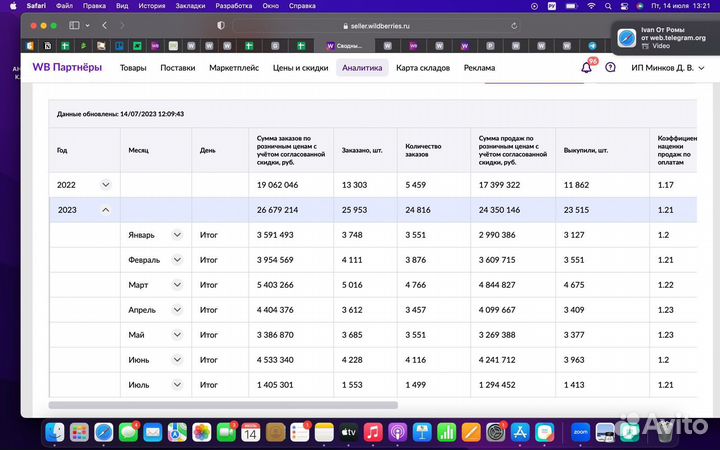Open the Photos app in dock
The height and width of the screenshot is (450, 720).
[x=201, y=432]
